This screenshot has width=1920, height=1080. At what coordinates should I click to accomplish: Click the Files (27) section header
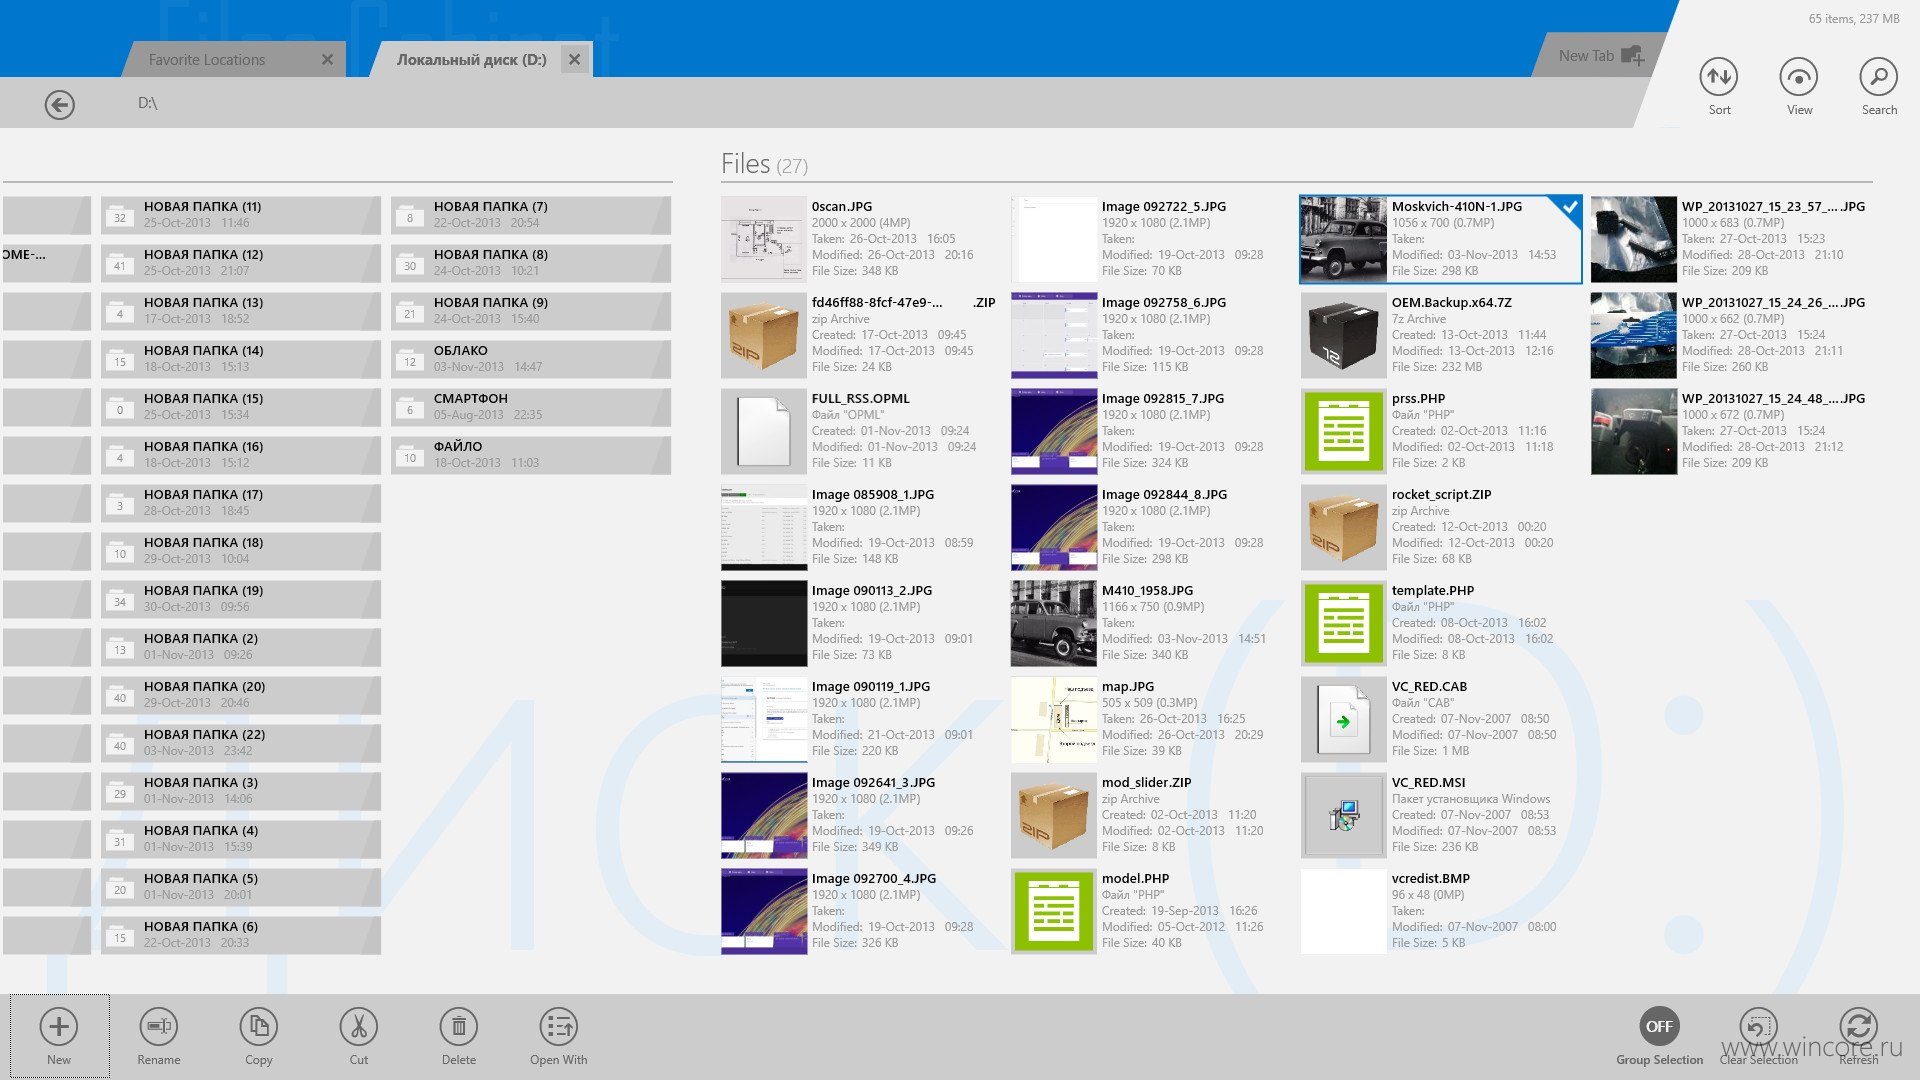tap(764, 164)
